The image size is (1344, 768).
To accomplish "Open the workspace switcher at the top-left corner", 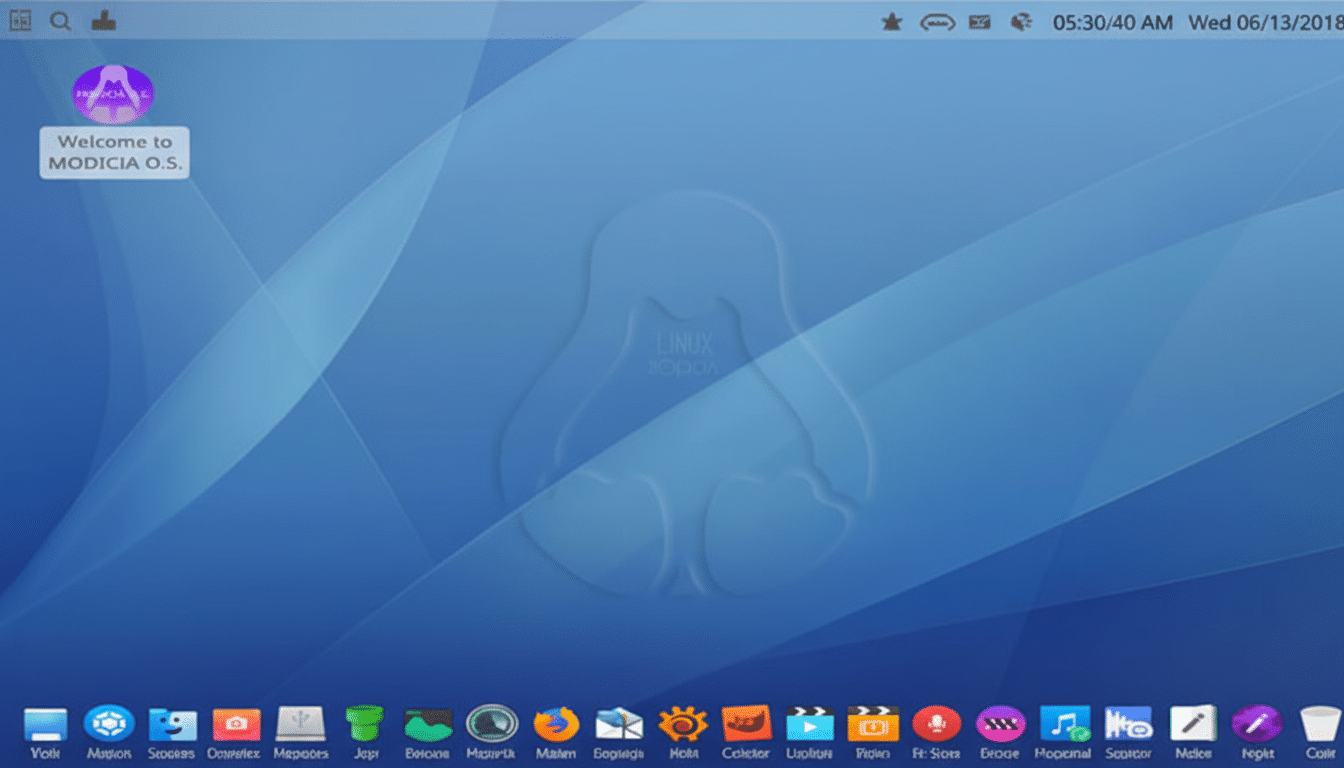I will (x=19, y=20).
